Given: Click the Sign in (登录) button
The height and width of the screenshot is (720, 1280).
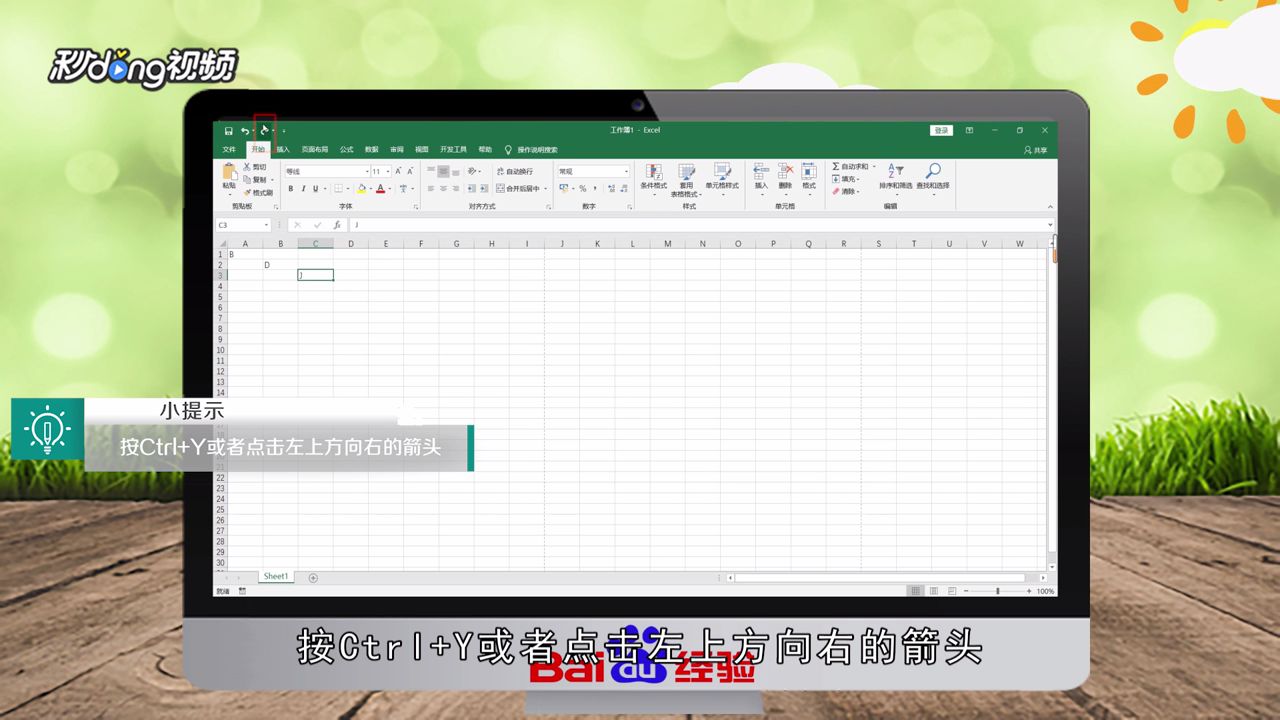Looking at the screenshot, I should click(941, 130).
